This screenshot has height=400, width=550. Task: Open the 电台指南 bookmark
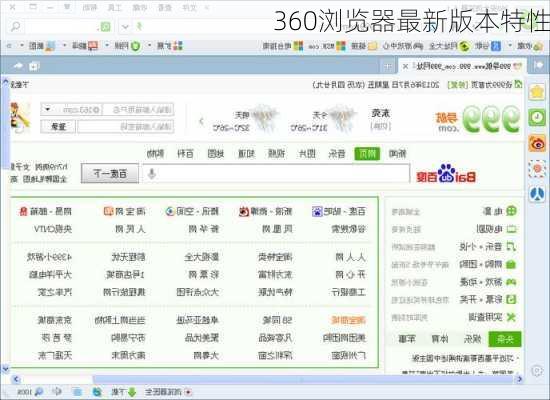click(283, 46)
